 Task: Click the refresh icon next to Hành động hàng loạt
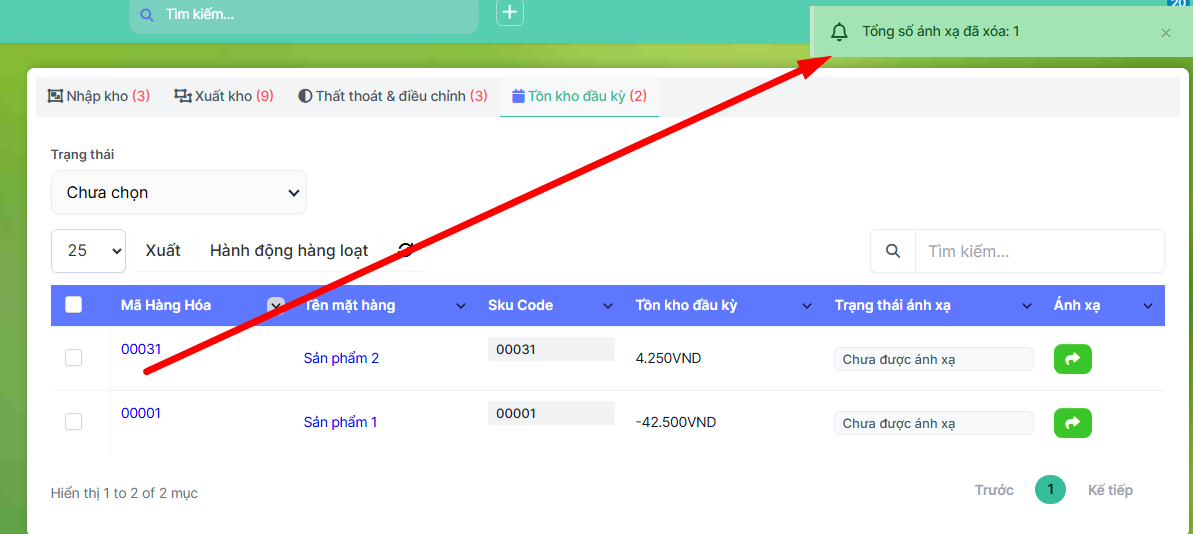(x=406, y=250)
